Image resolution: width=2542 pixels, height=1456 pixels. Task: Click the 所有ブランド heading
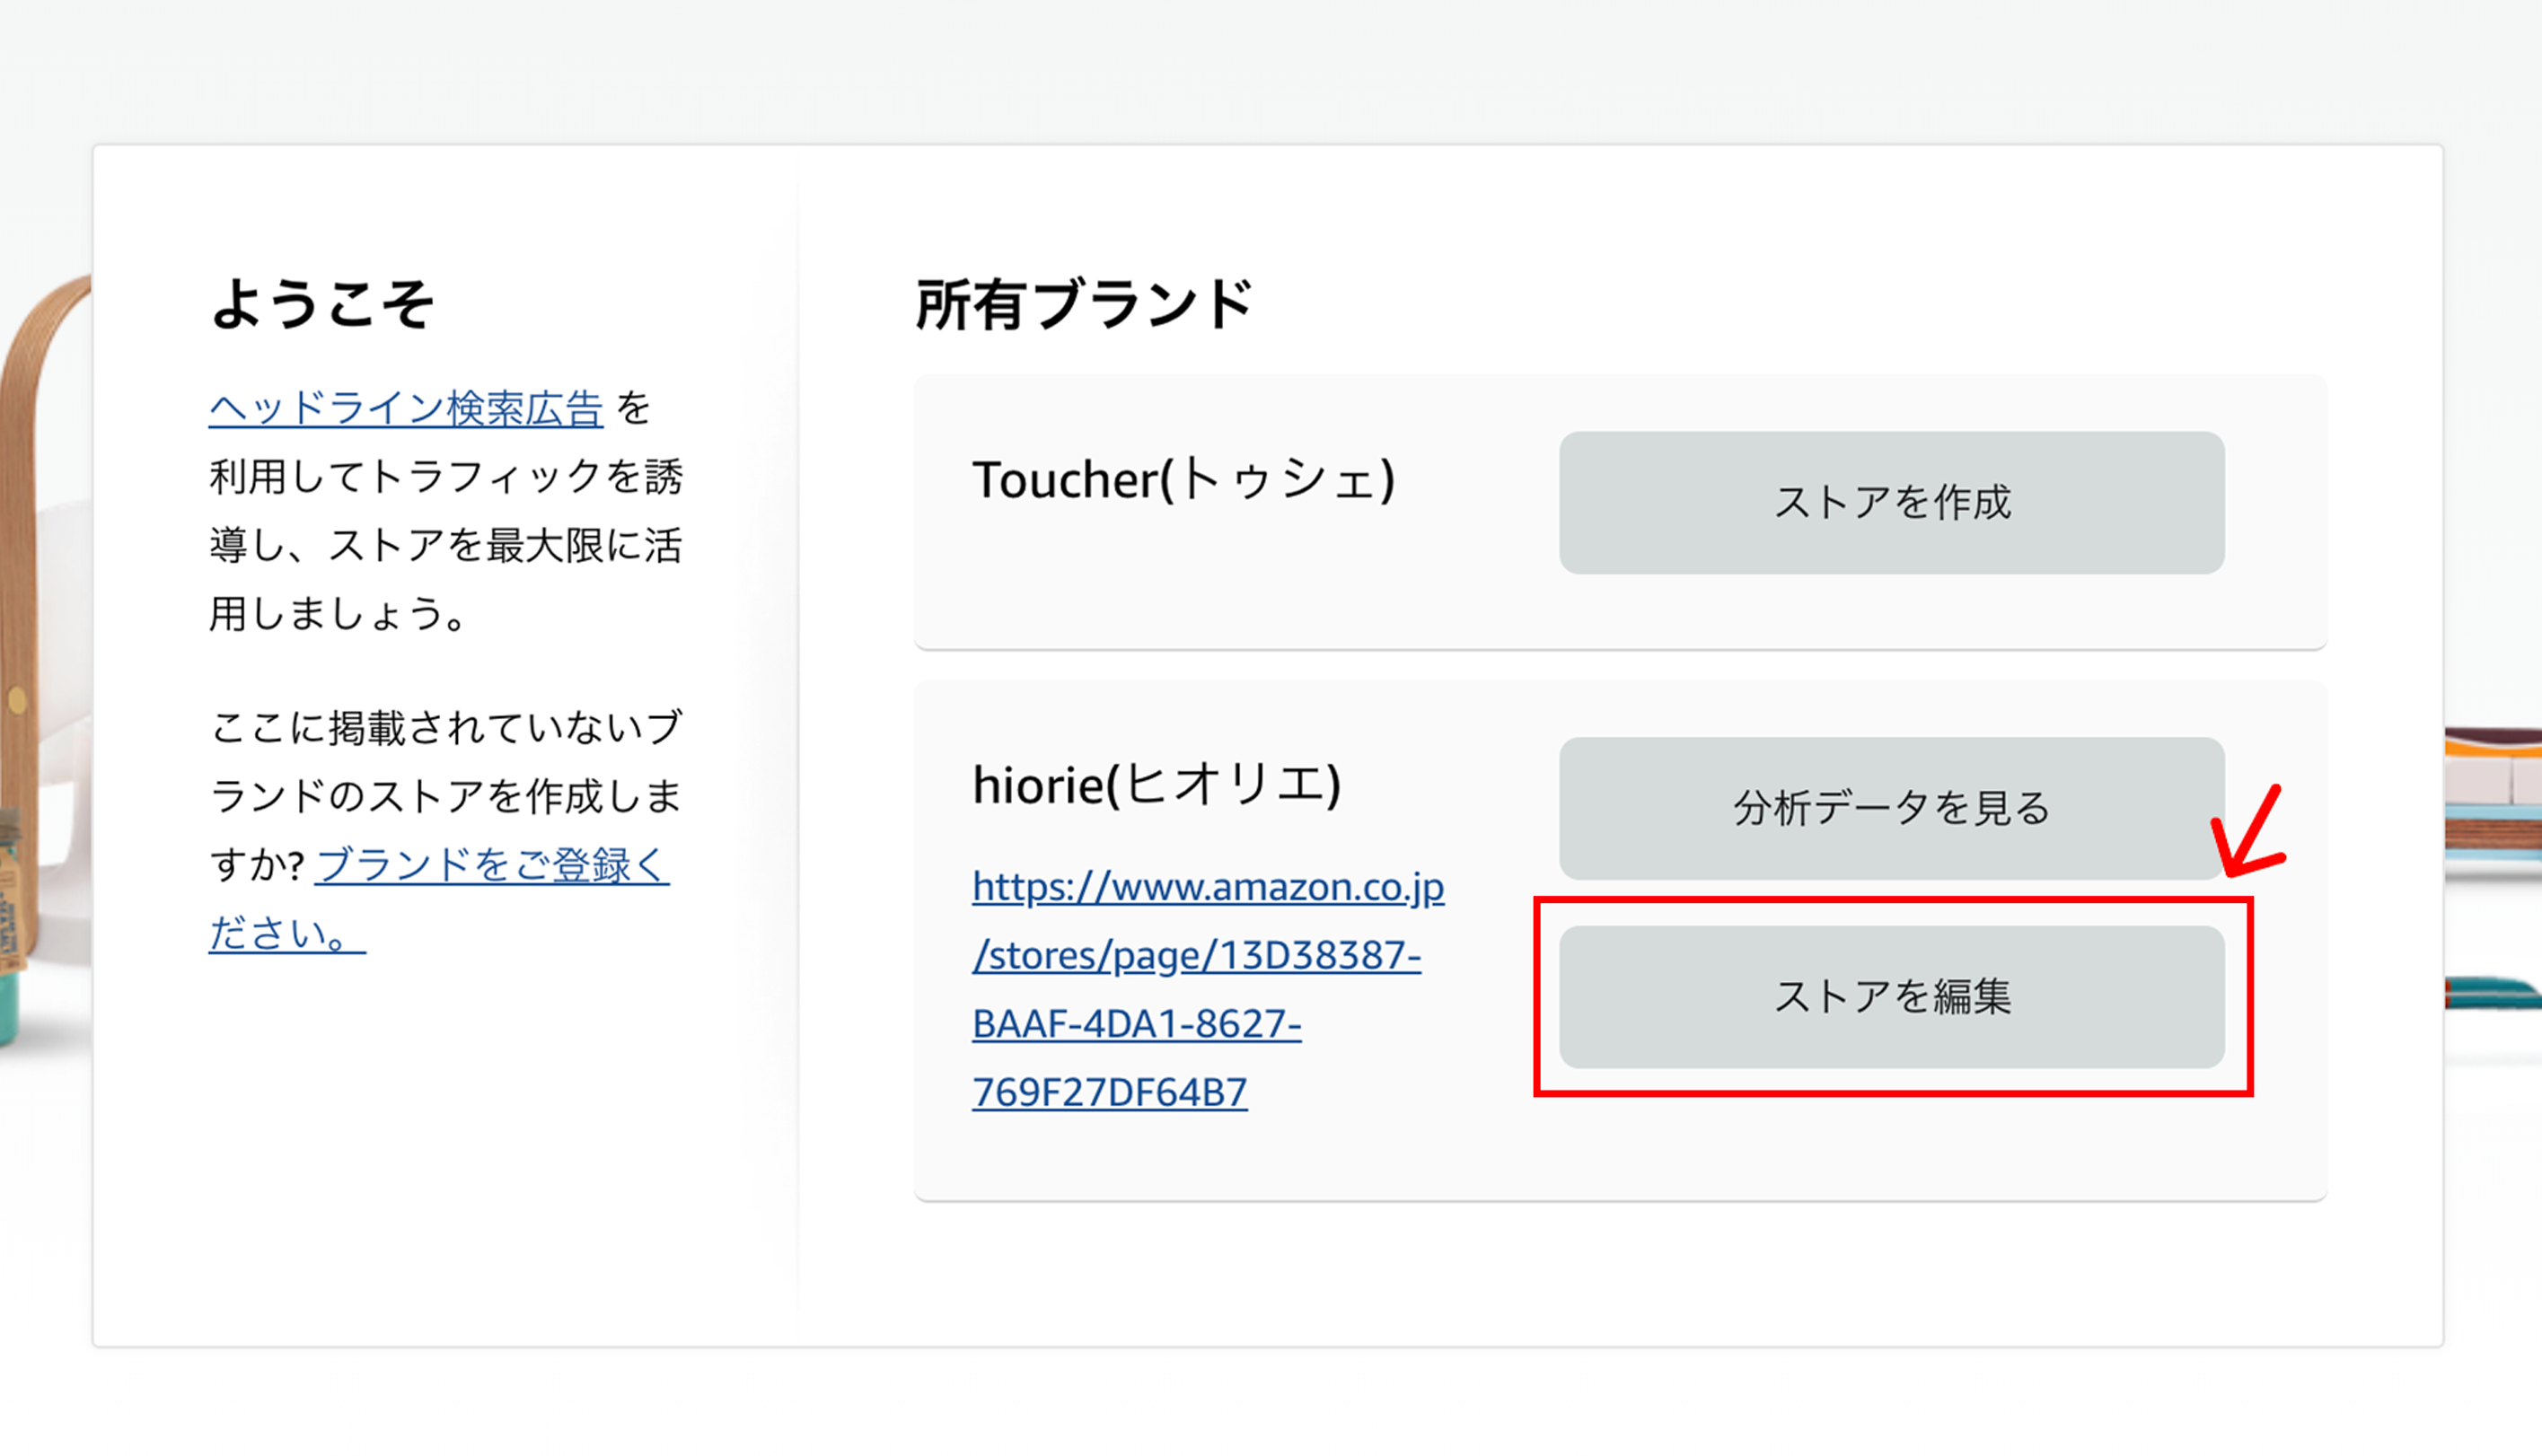point(1083,303)
